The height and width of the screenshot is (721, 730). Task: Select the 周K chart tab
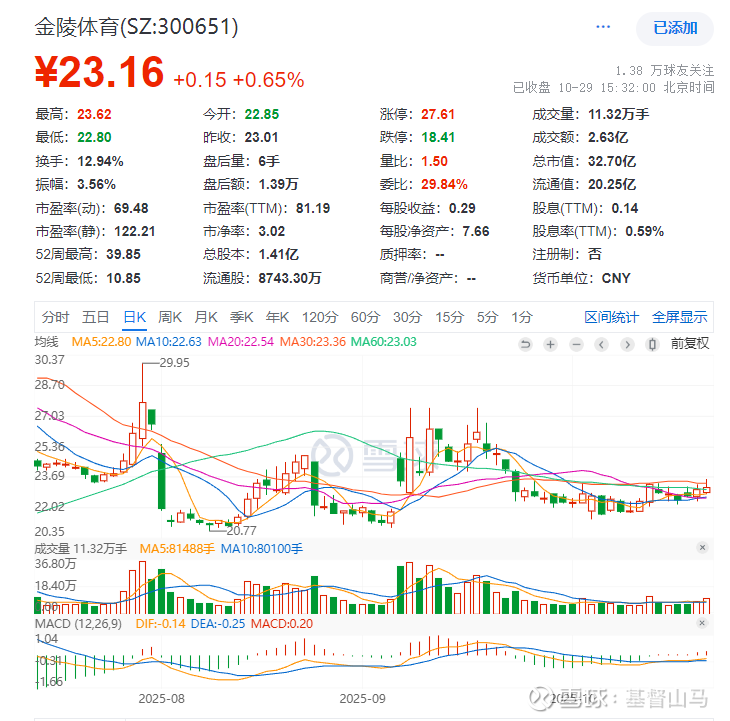[170, 317]
